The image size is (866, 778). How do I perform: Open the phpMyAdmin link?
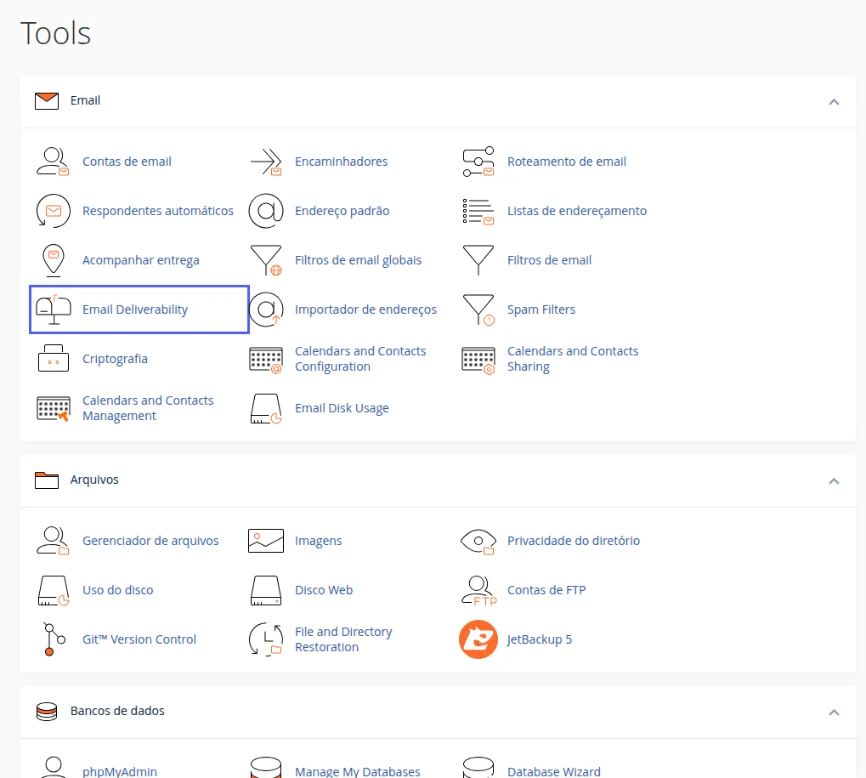pyautogui.click(x=120, y=772)
